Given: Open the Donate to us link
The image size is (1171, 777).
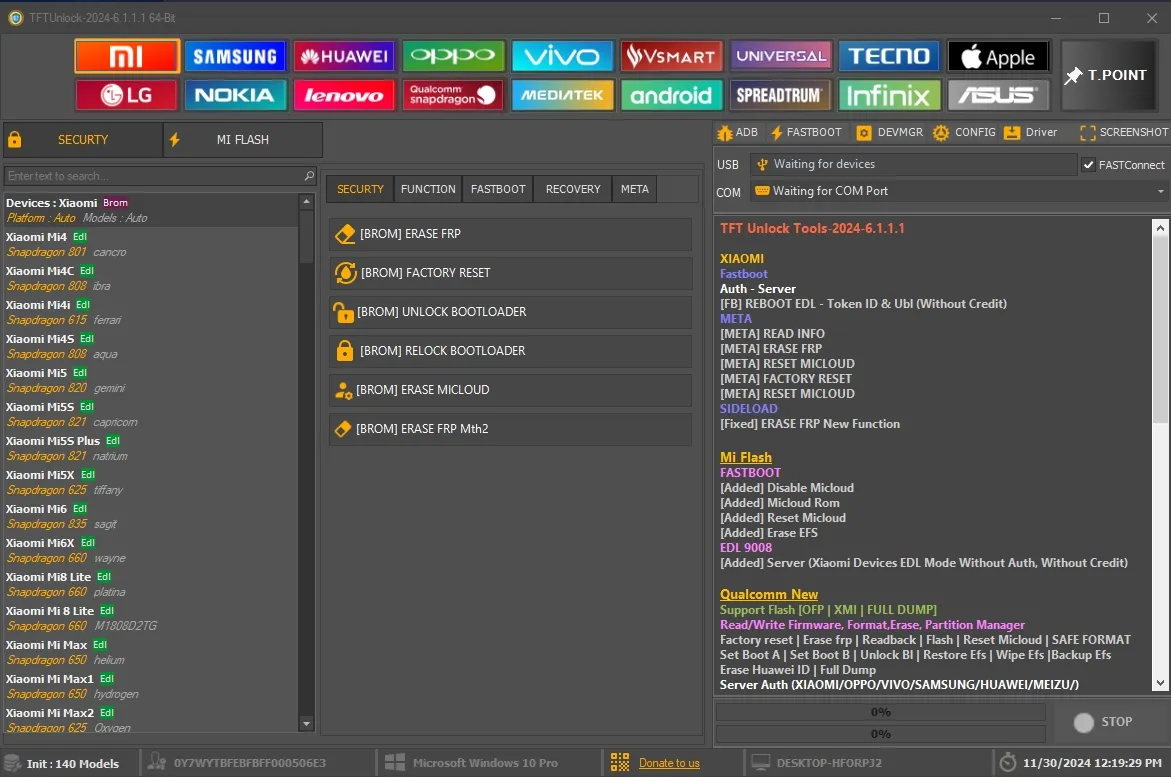Looking at the screenshot, I should [x=669, y=763].
